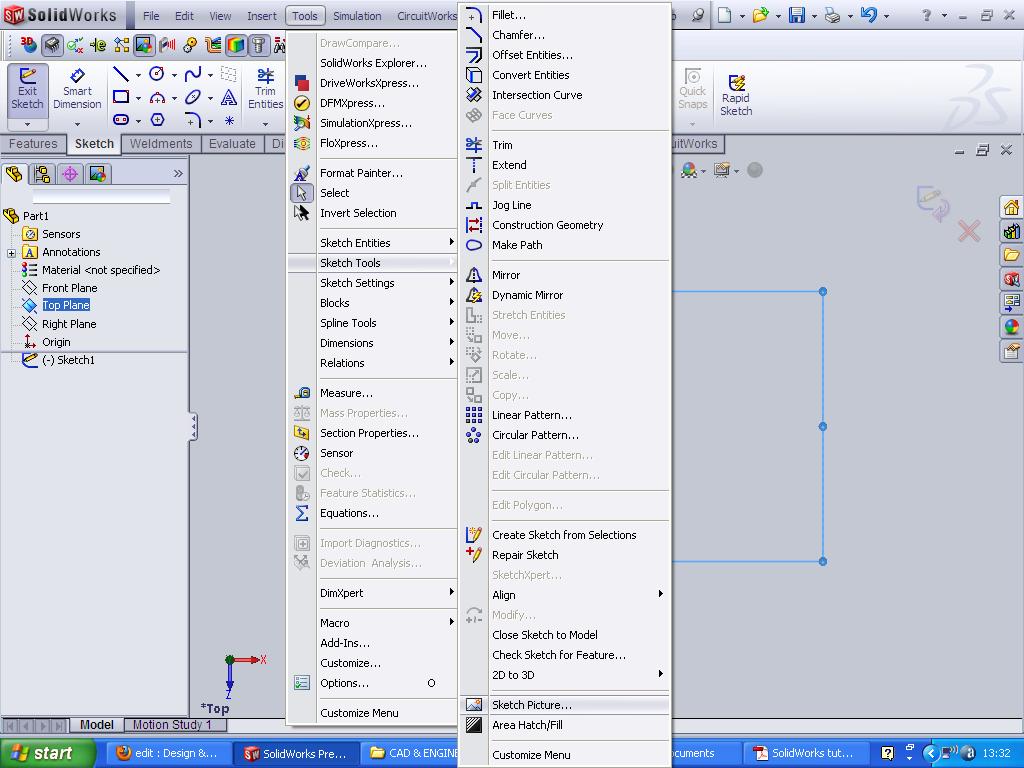Choose Options... from Tools menu

[372, 683]
